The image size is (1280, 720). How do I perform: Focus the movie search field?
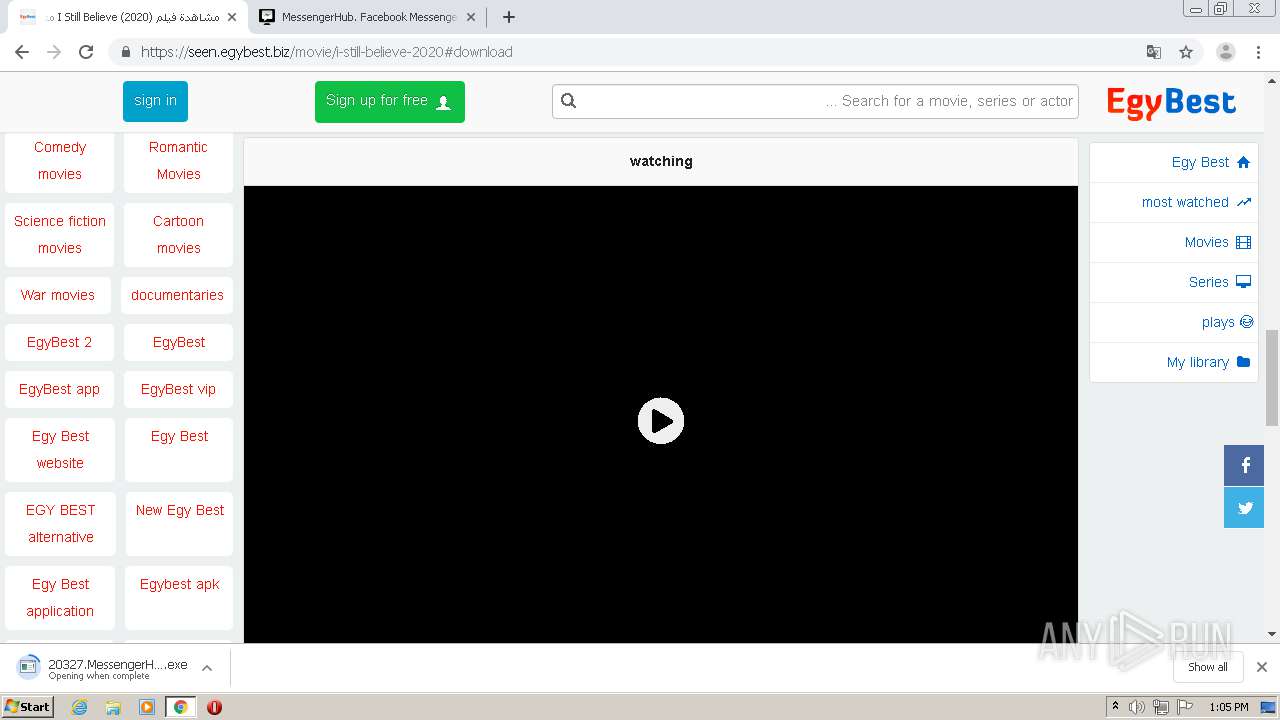point(815,101)
